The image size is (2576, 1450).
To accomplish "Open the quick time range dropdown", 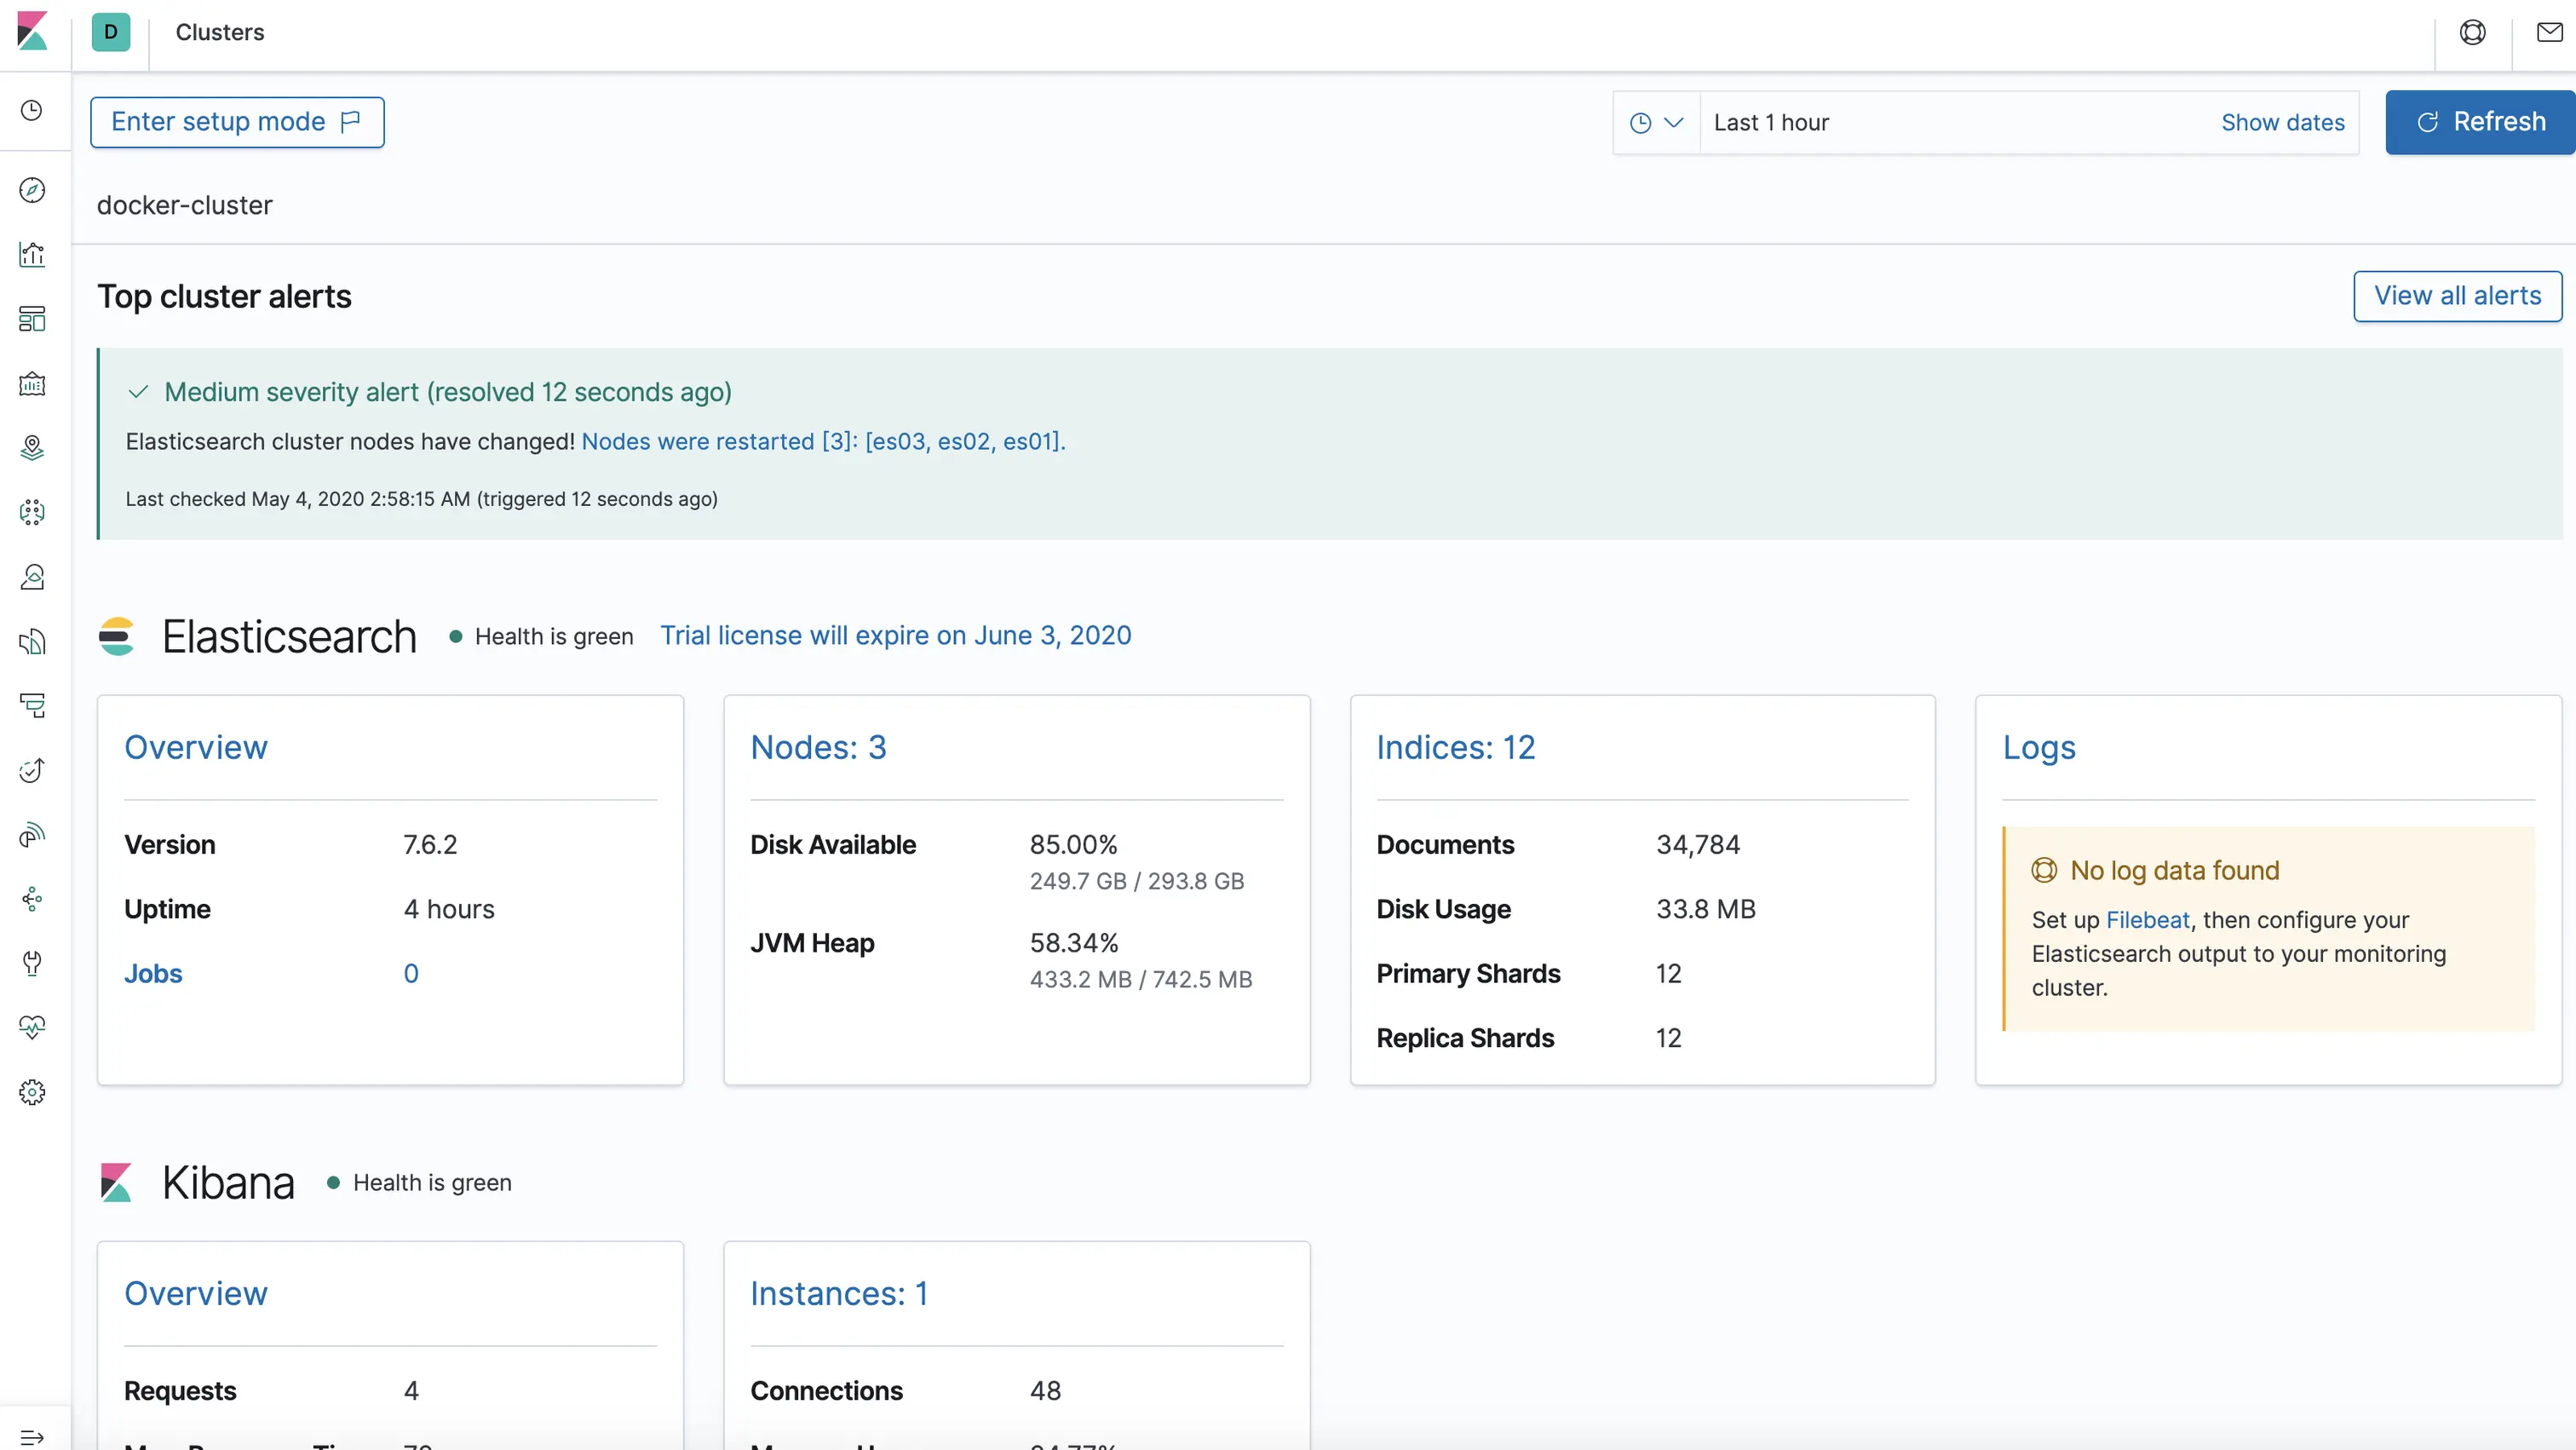I will click(x=1656, y=123).
